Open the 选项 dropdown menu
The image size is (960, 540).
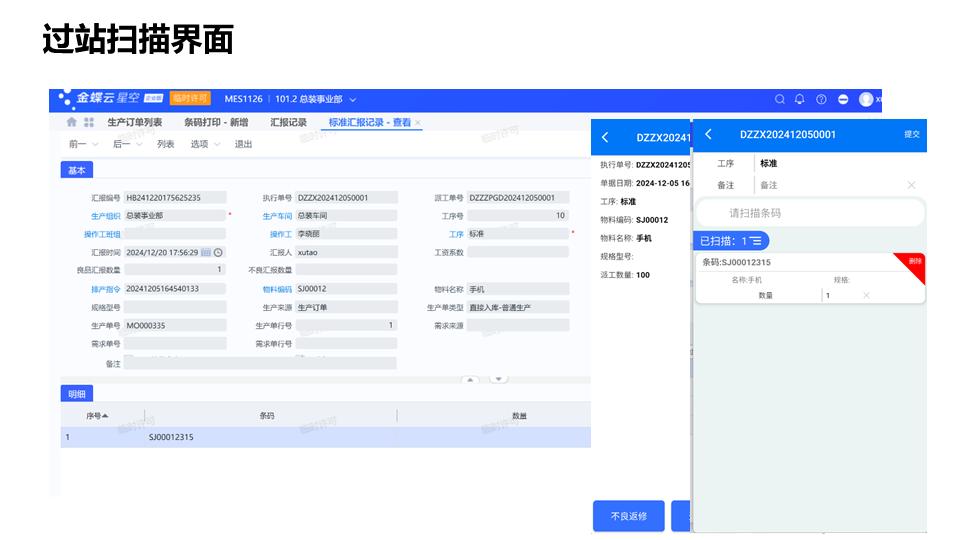[204, 144]
